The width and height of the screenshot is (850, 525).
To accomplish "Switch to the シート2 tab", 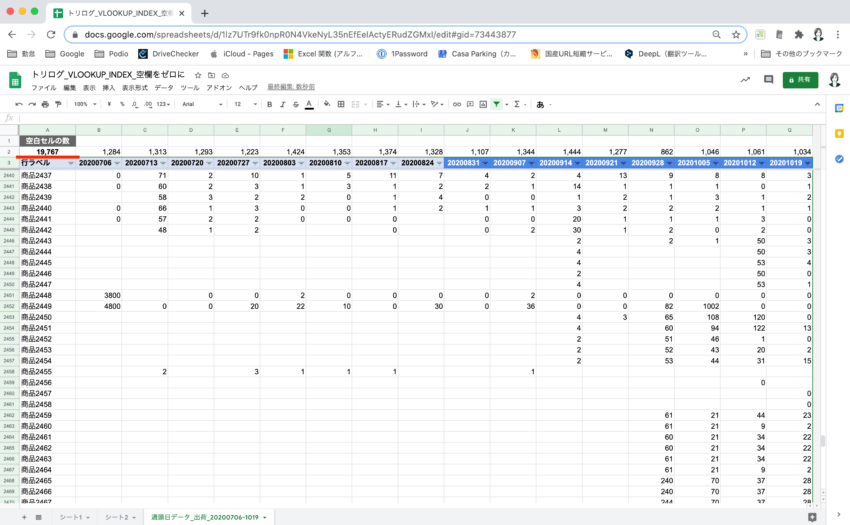I will 118,517.
